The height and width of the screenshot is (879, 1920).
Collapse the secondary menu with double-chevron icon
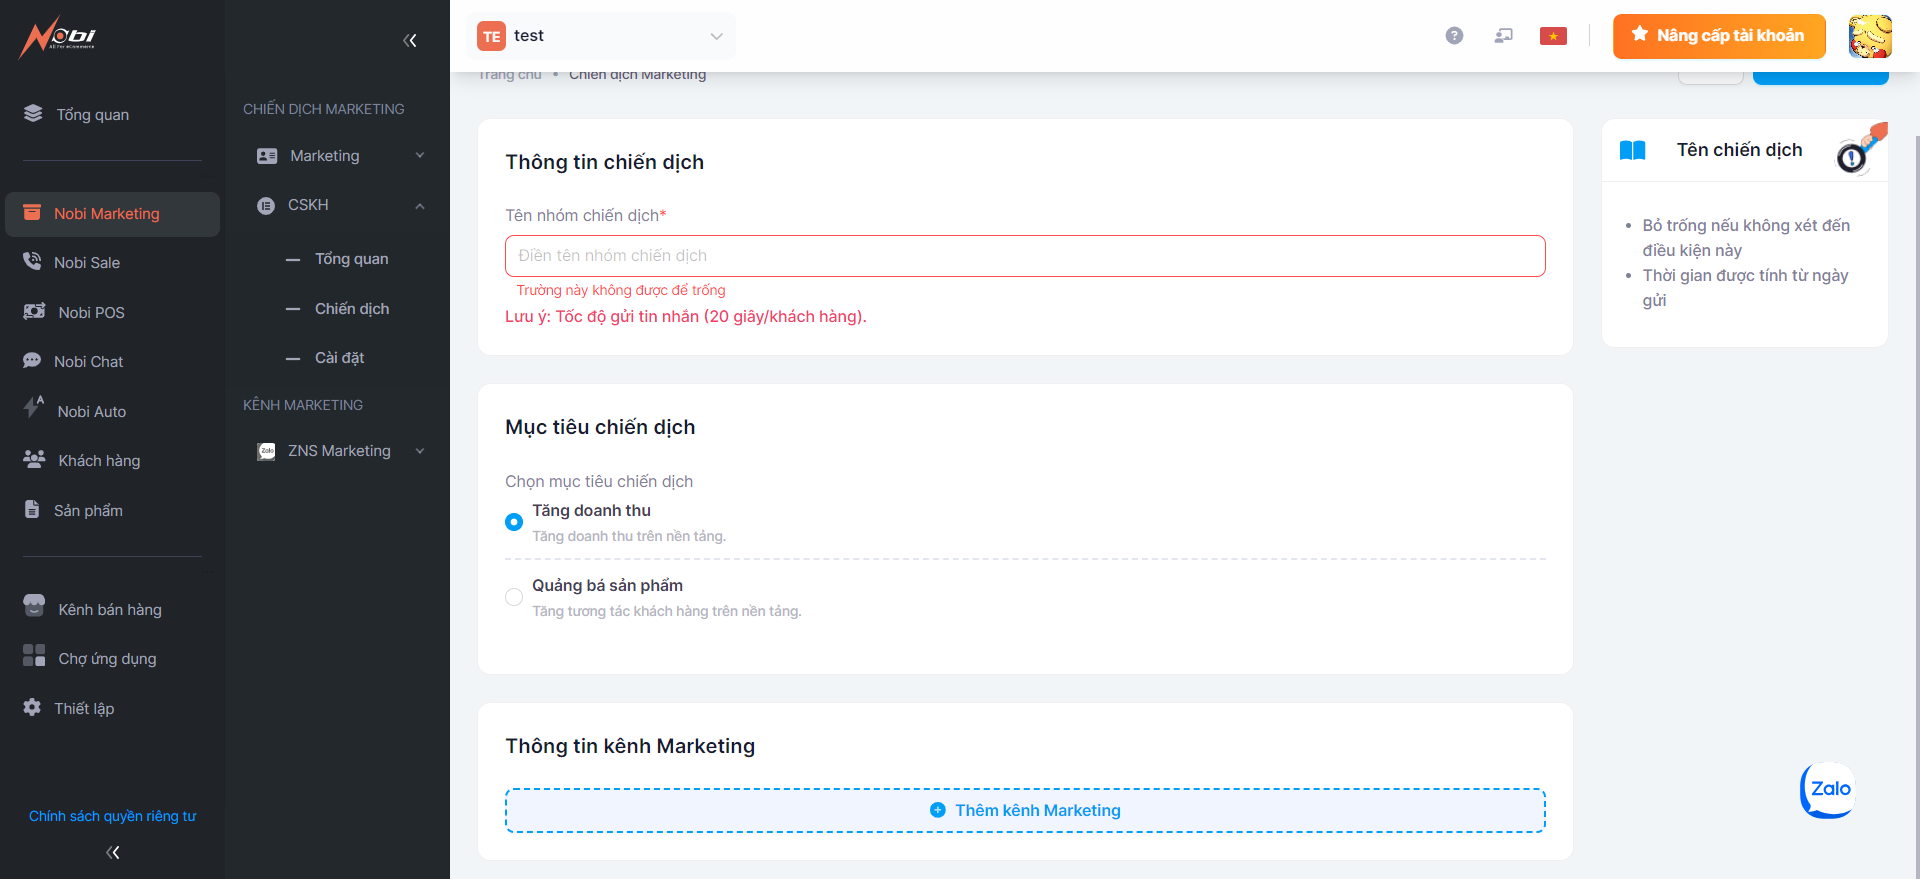(x=410, y=40)
